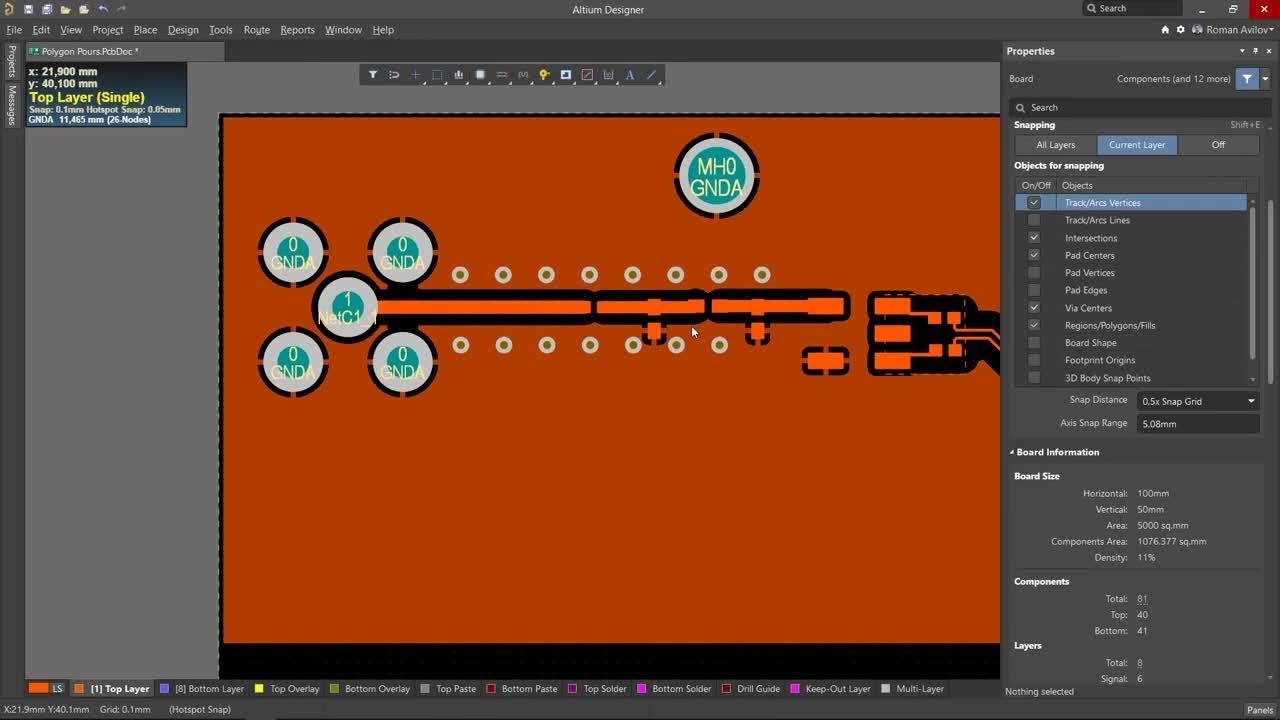Select the place polygon pour tool
This screenshot has height=720, width=1280.
point(566,75)
